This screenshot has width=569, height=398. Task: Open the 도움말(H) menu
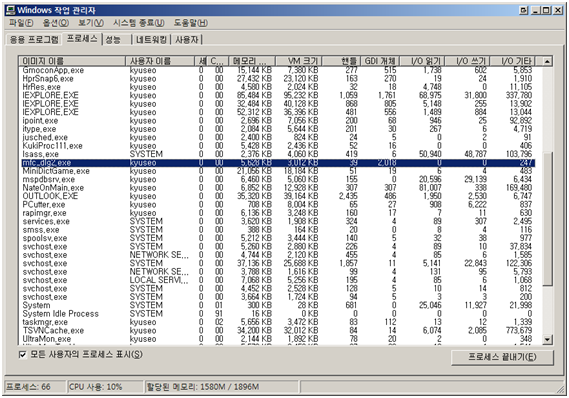coord(191,23)
